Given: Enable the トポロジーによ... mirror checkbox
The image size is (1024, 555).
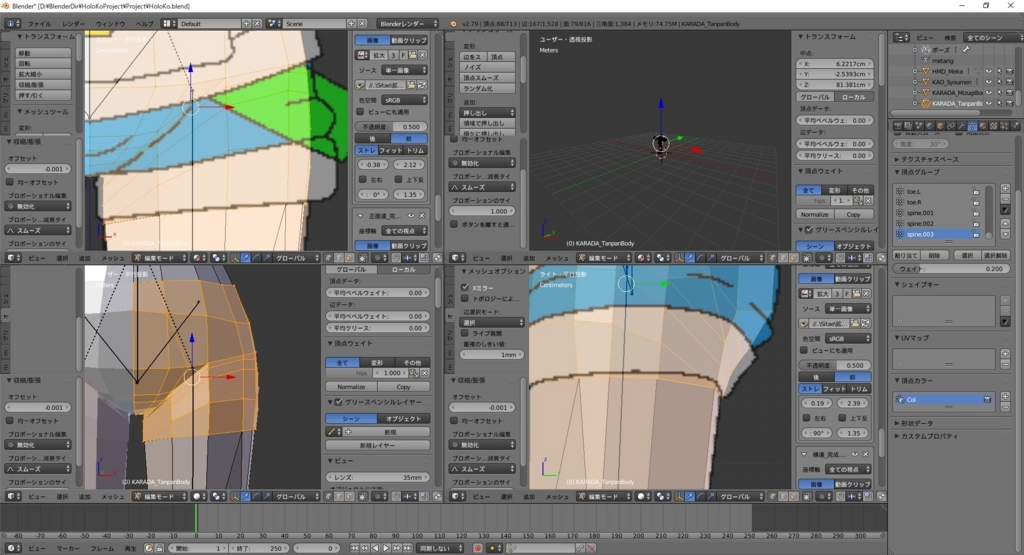Looking at the screenshot, I should [464, 298].
